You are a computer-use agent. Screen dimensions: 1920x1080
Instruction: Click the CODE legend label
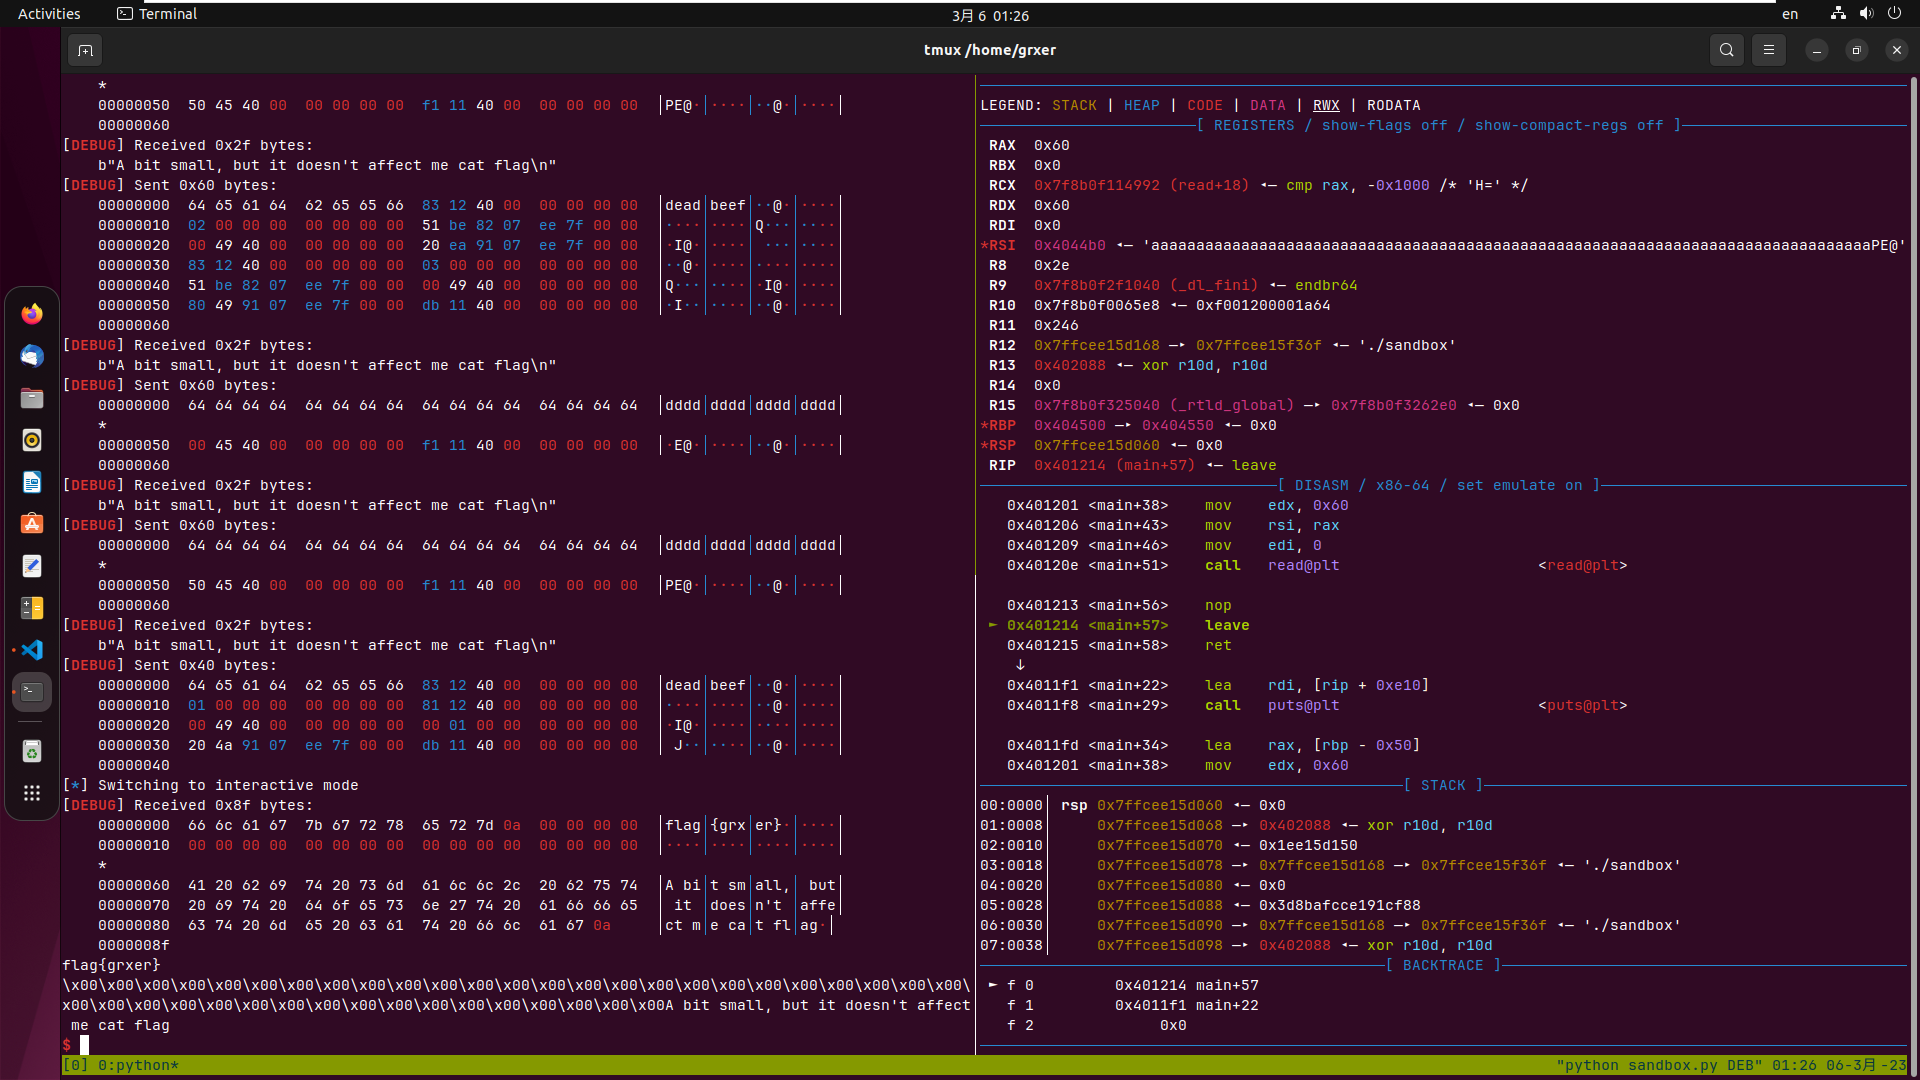1204,105
